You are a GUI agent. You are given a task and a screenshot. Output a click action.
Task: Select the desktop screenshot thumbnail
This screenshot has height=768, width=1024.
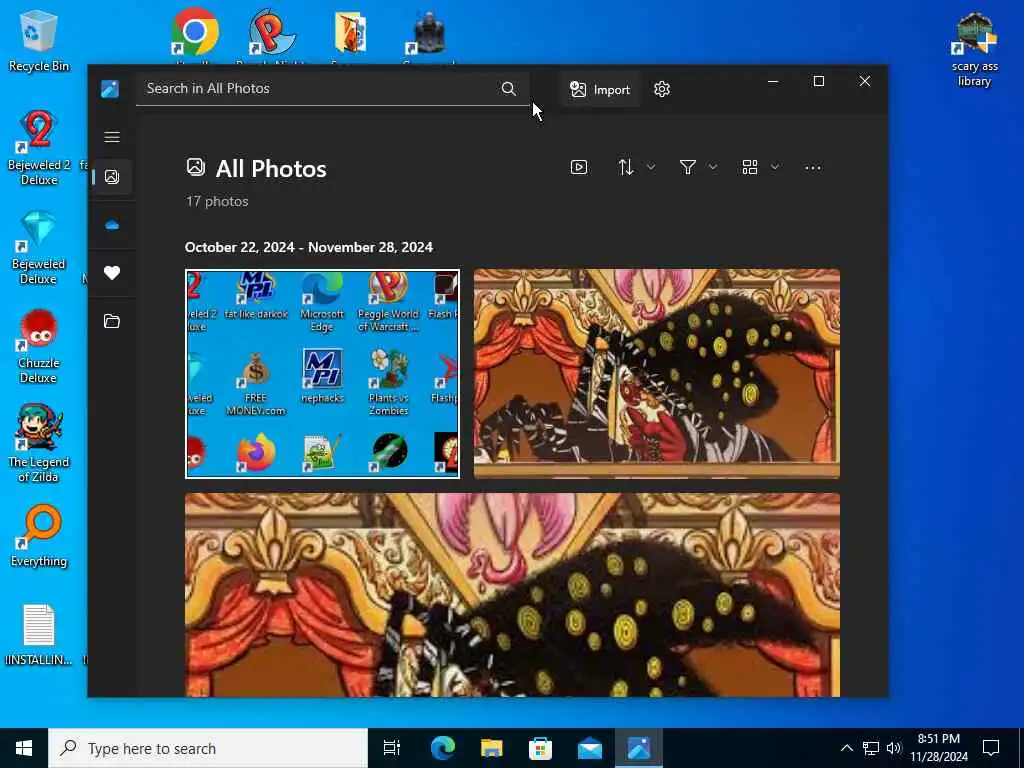(x=322, y=374)
